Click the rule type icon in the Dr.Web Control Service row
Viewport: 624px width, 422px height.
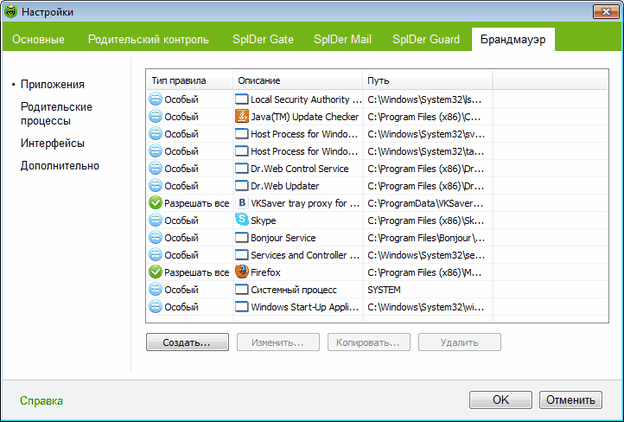click(155, 168)
